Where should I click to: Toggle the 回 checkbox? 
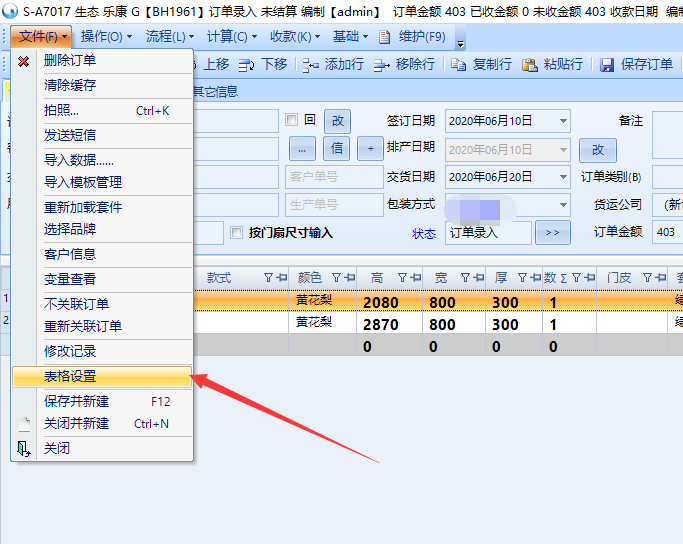(292, 120)
